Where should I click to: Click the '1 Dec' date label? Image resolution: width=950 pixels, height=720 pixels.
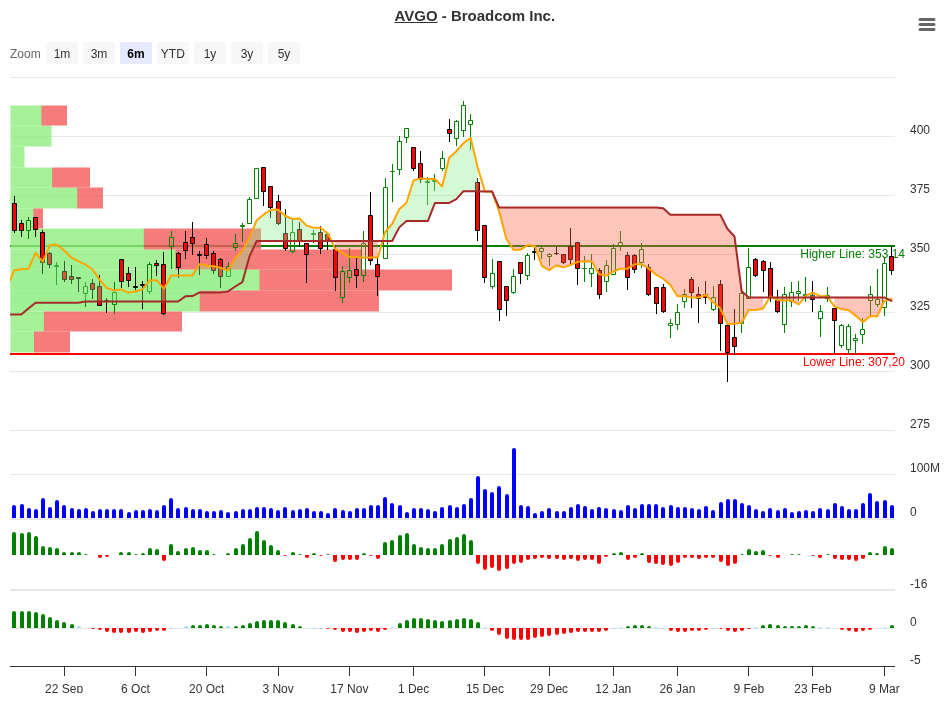413,688
